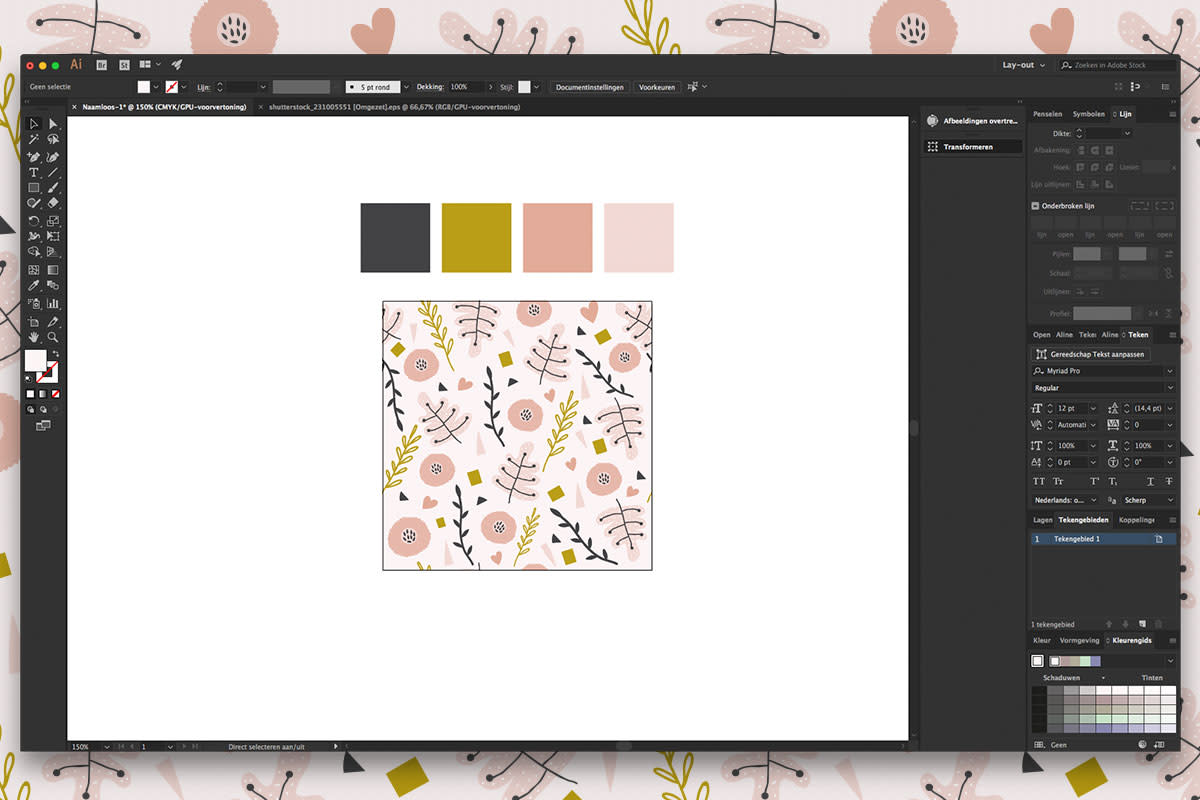Select the Mesh tool
This screenshot has width=1200, height=800.
coord(34,270)
